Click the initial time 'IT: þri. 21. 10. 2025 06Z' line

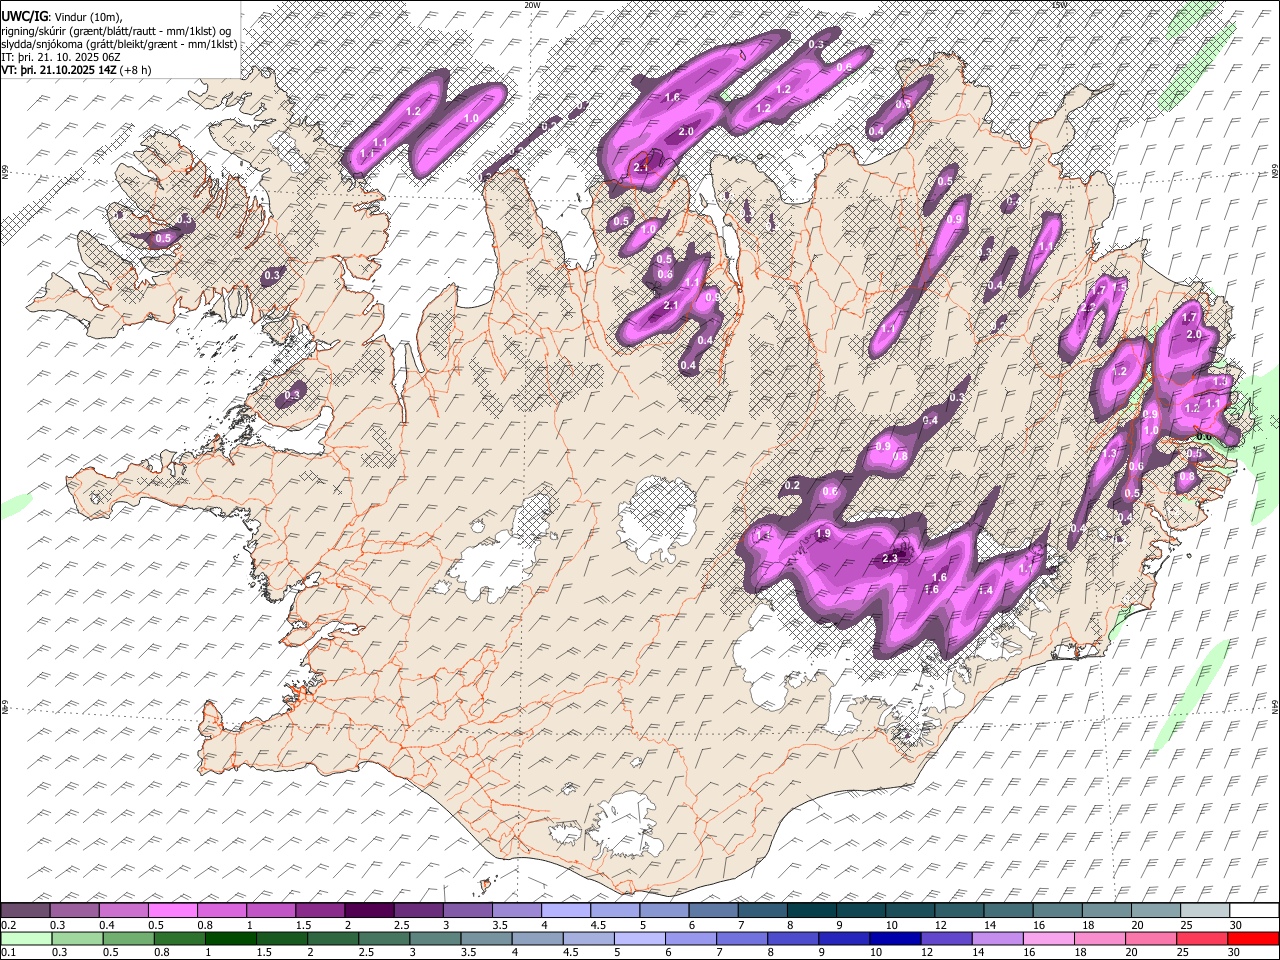61,57
